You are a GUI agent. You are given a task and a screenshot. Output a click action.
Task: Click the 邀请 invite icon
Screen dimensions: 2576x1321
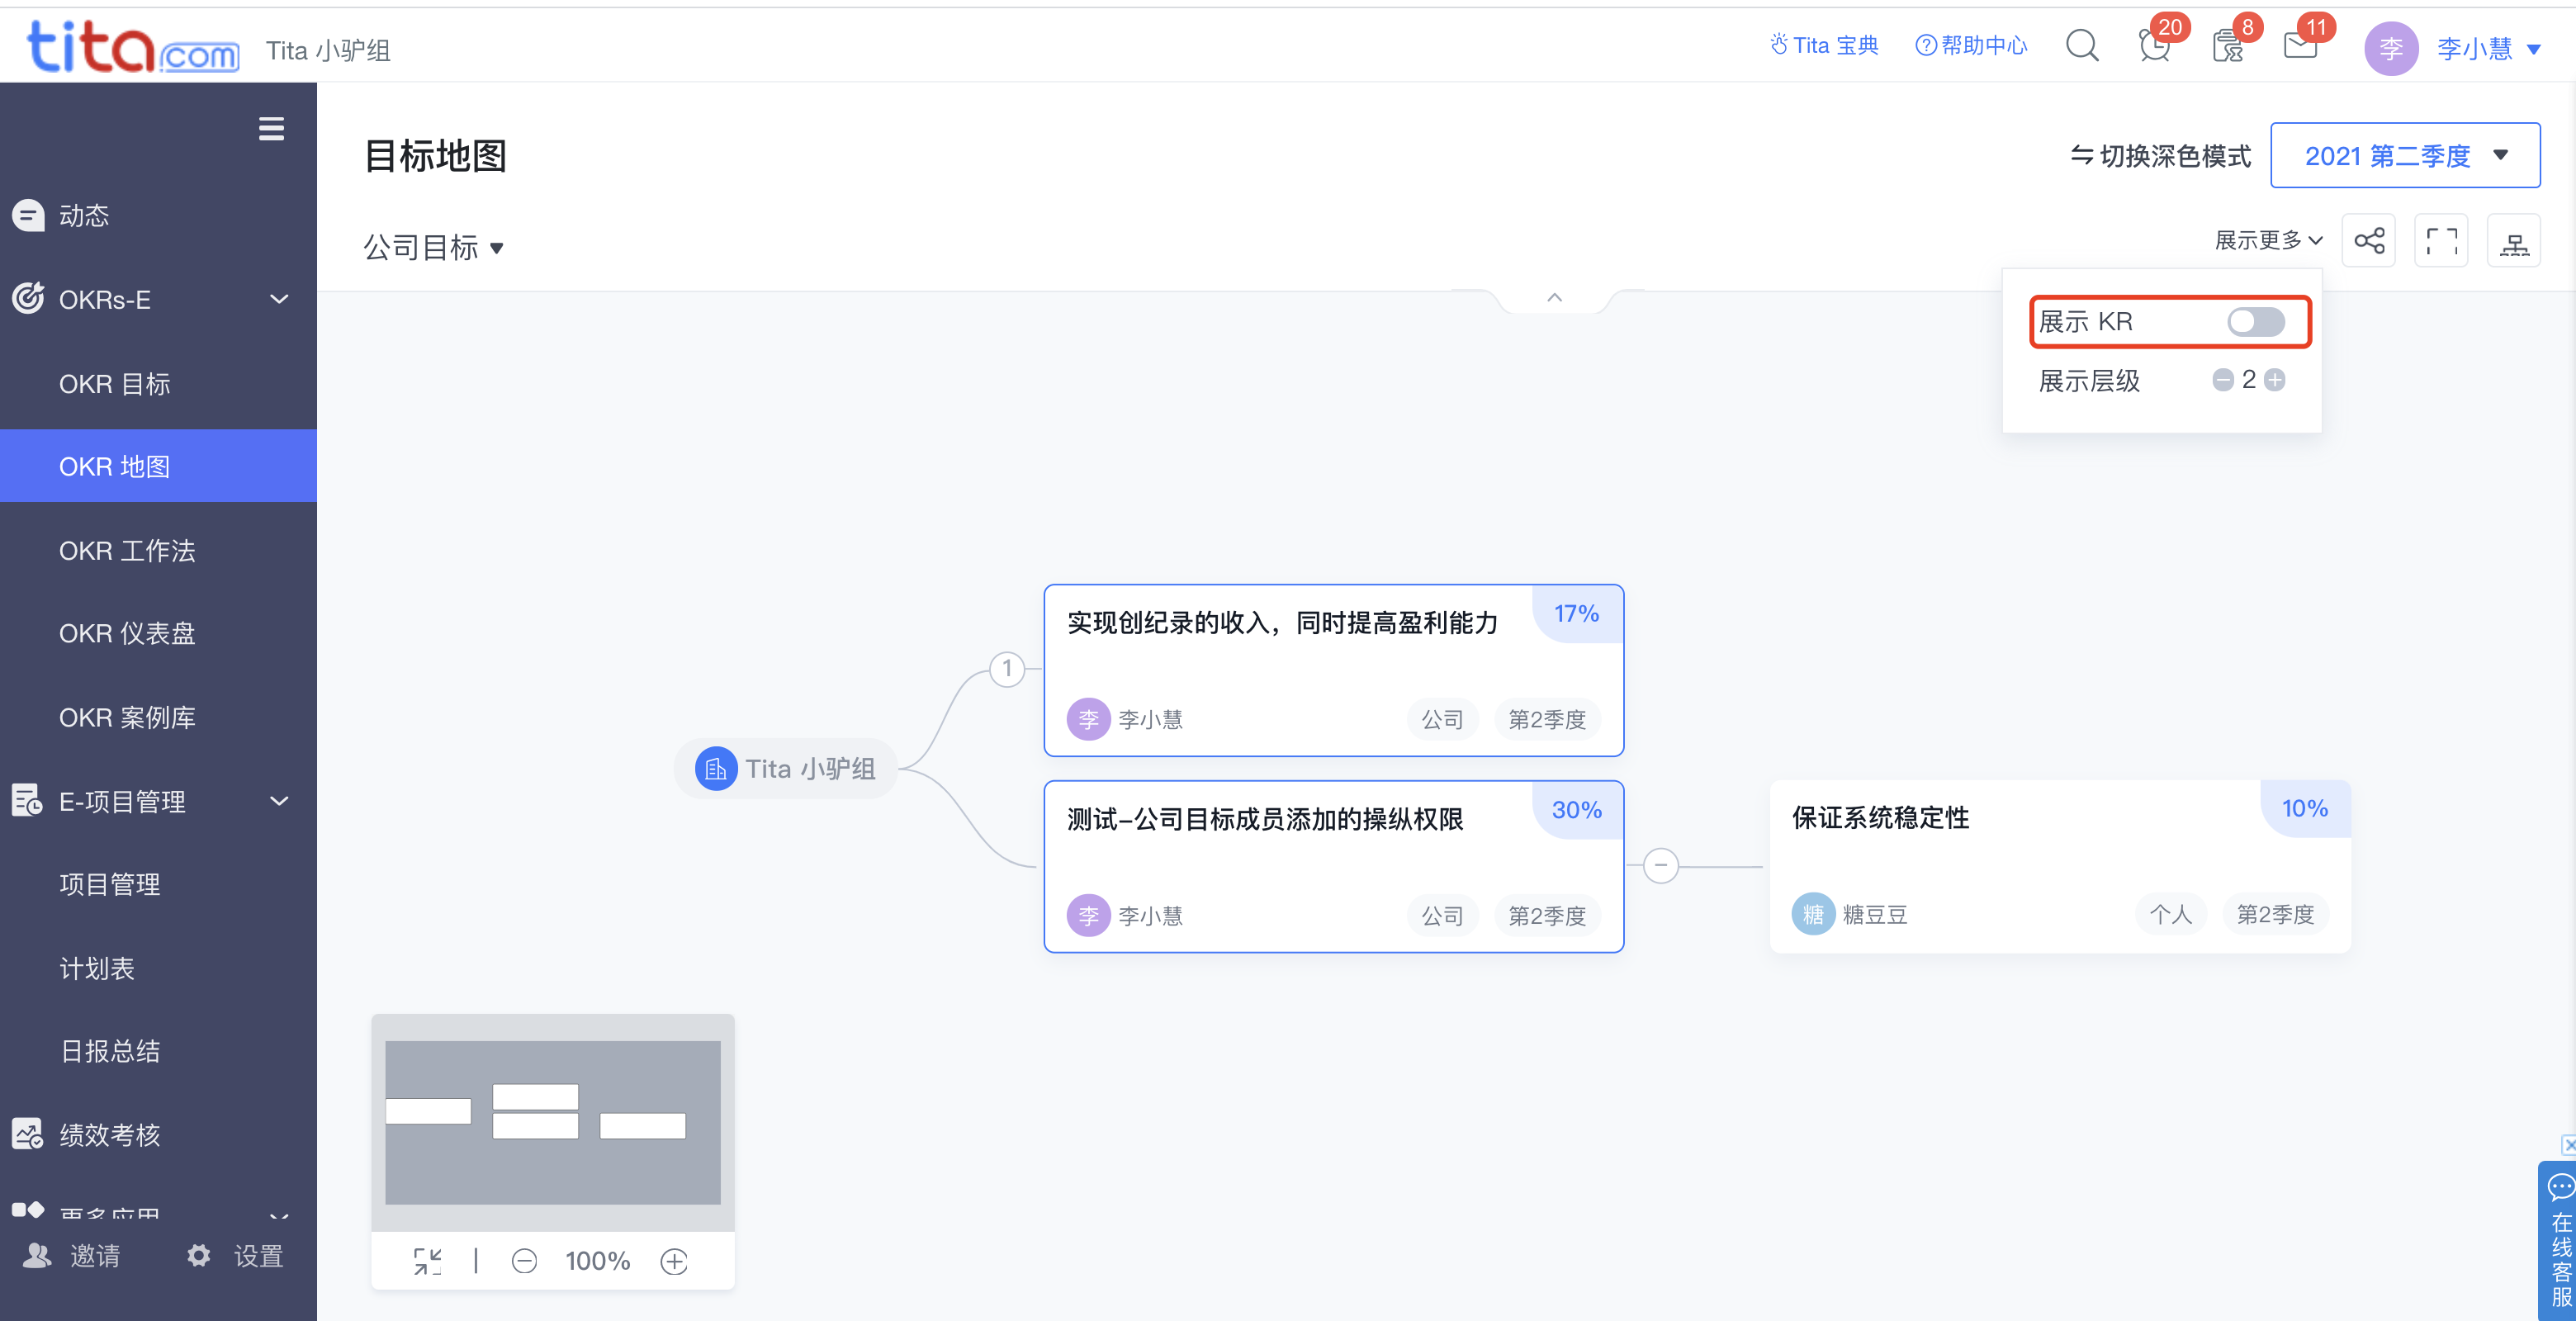click(37, 1255)
